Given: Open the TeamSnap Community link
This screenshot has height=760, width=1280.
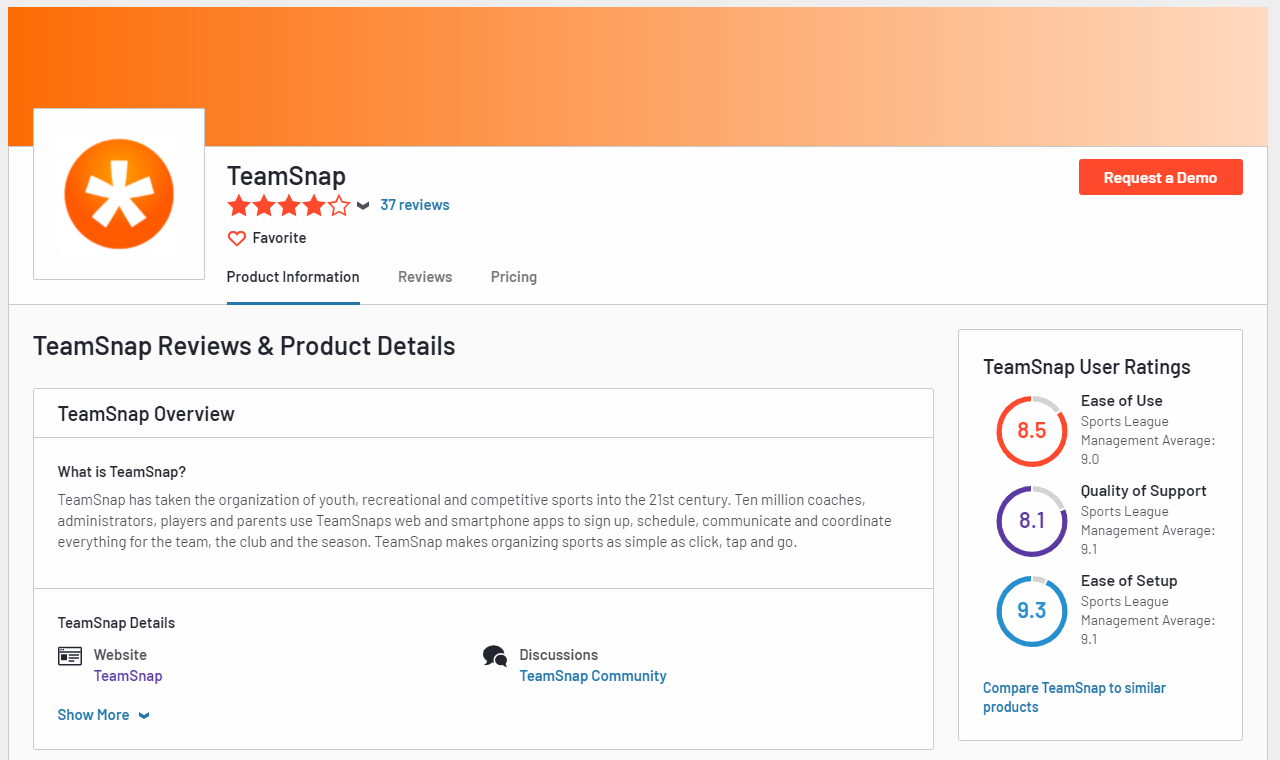Looking at the screenshot, I should 593,676.
